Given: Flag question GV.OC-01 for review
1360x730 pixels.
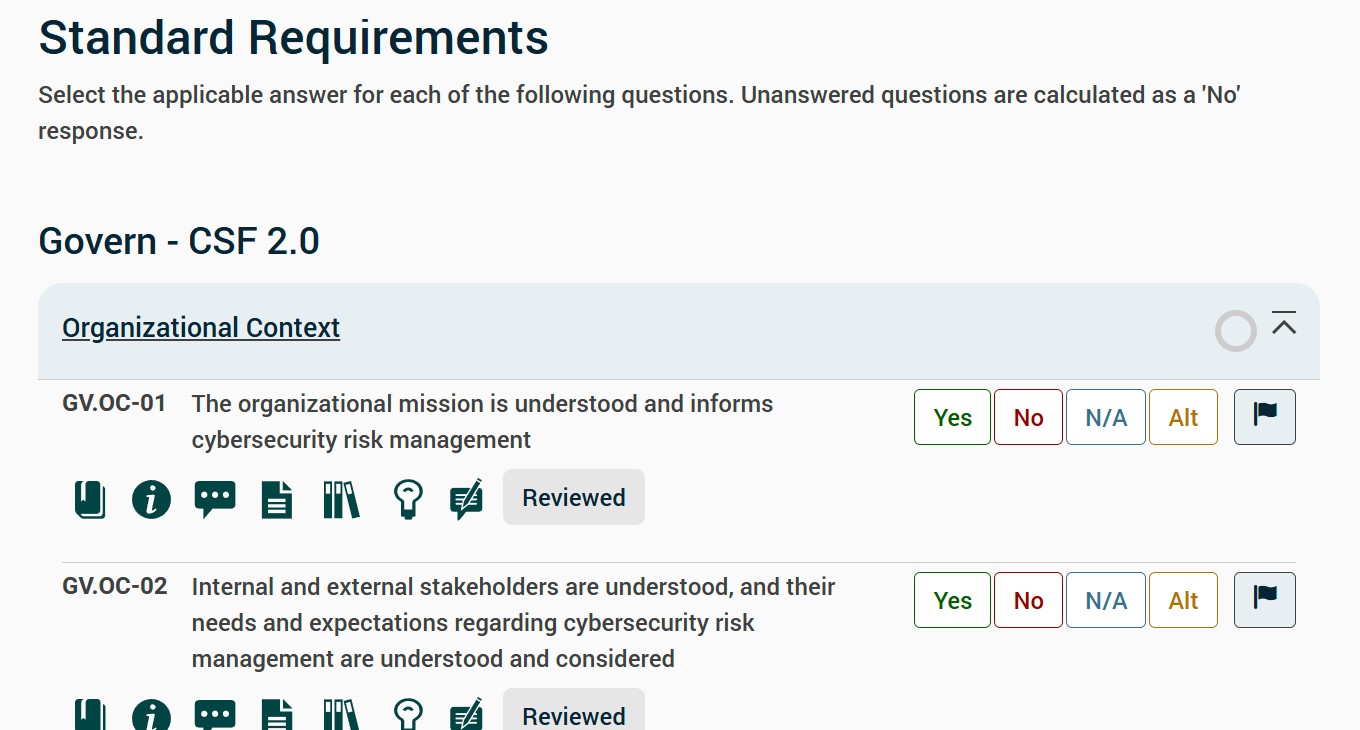Looking at the screenshot, I should click(1265, 417).
